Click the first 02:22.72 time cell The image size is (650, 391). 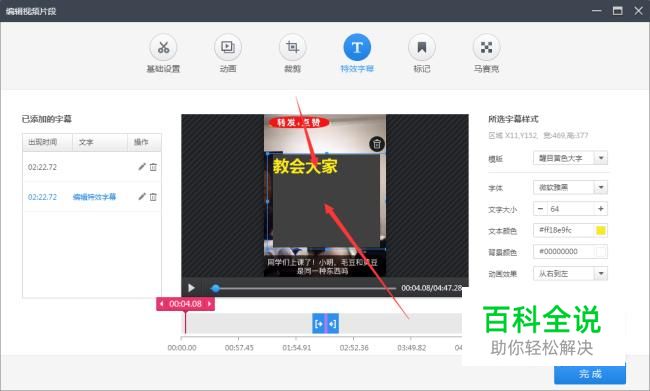(x=42, y=167)
